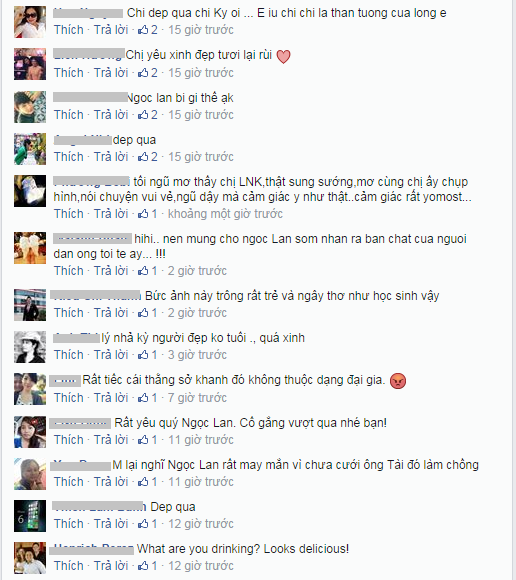Open avatar of commenter with sunglasses at top

30,22
